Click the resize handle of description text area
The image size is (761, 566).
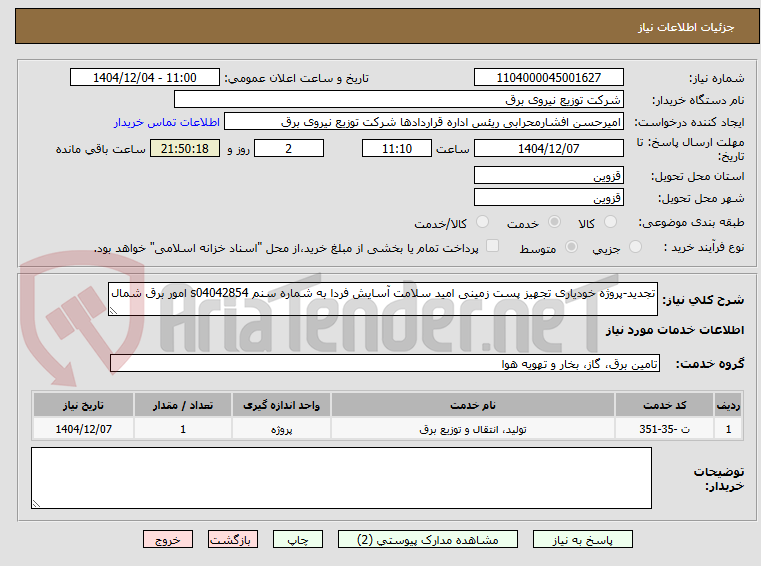[114, 311]
